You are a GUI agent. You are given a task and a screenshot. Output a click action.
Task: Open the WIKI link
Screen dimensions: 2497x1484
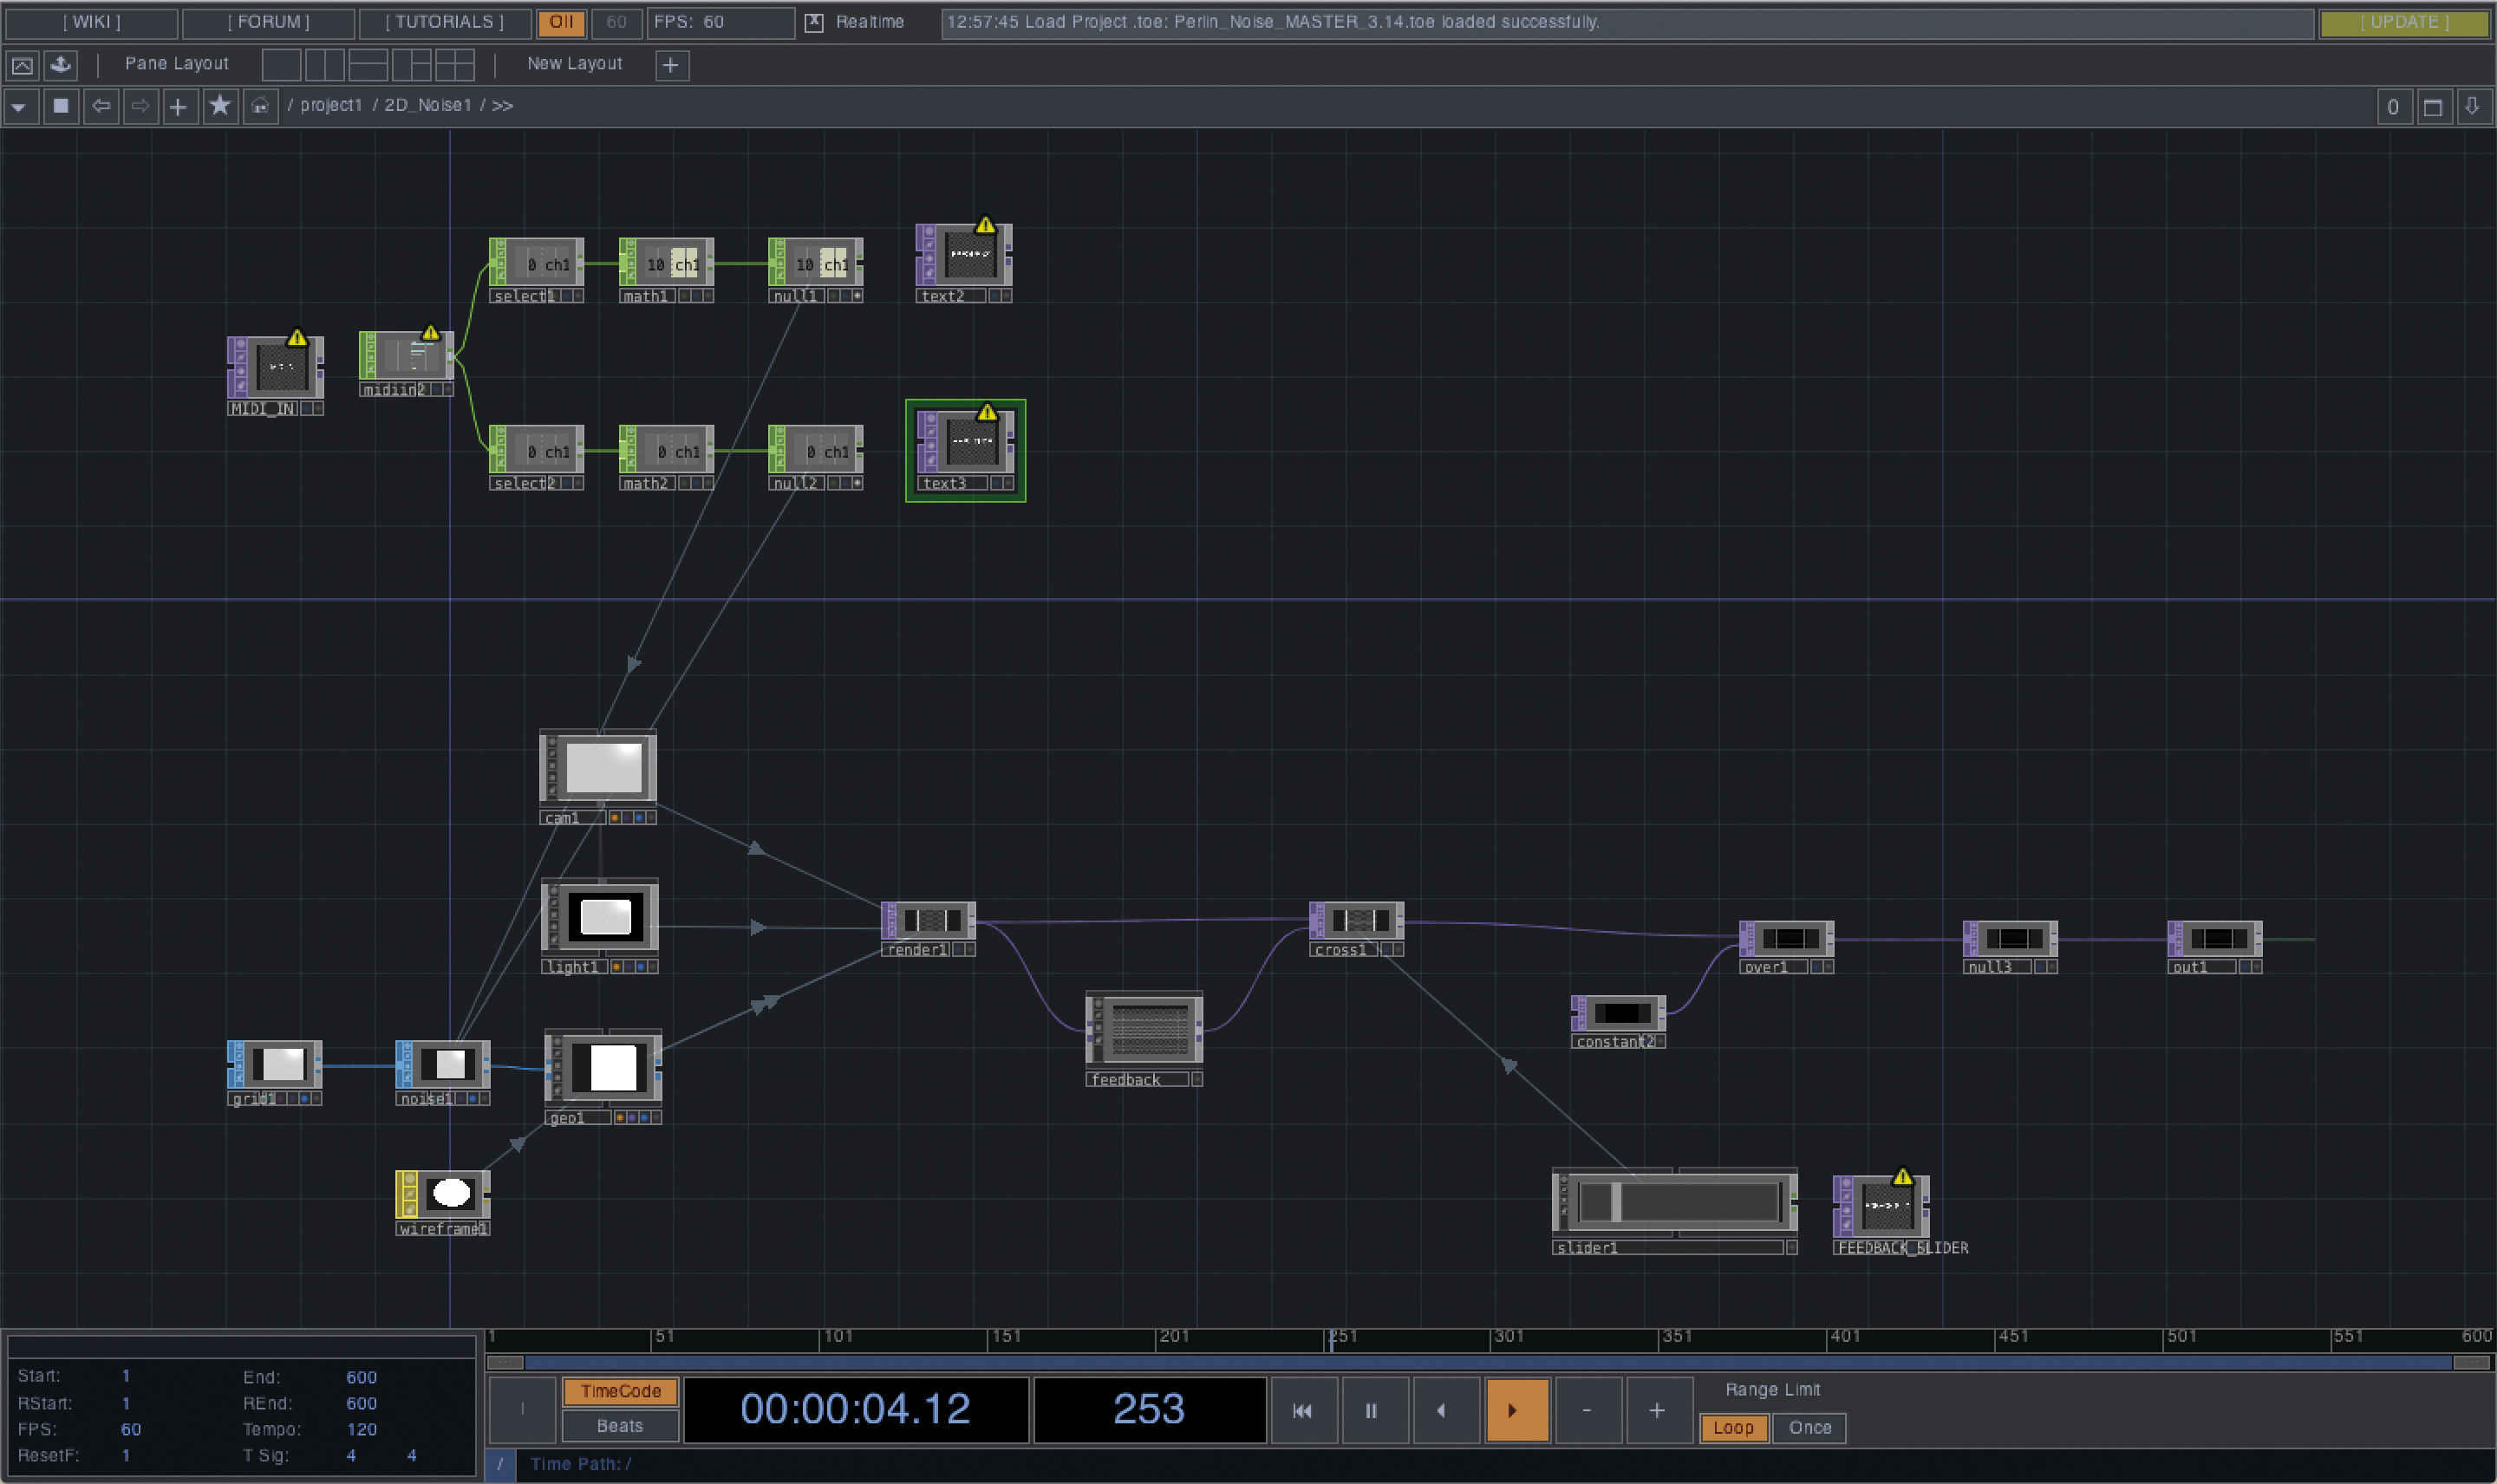point(91,22)
